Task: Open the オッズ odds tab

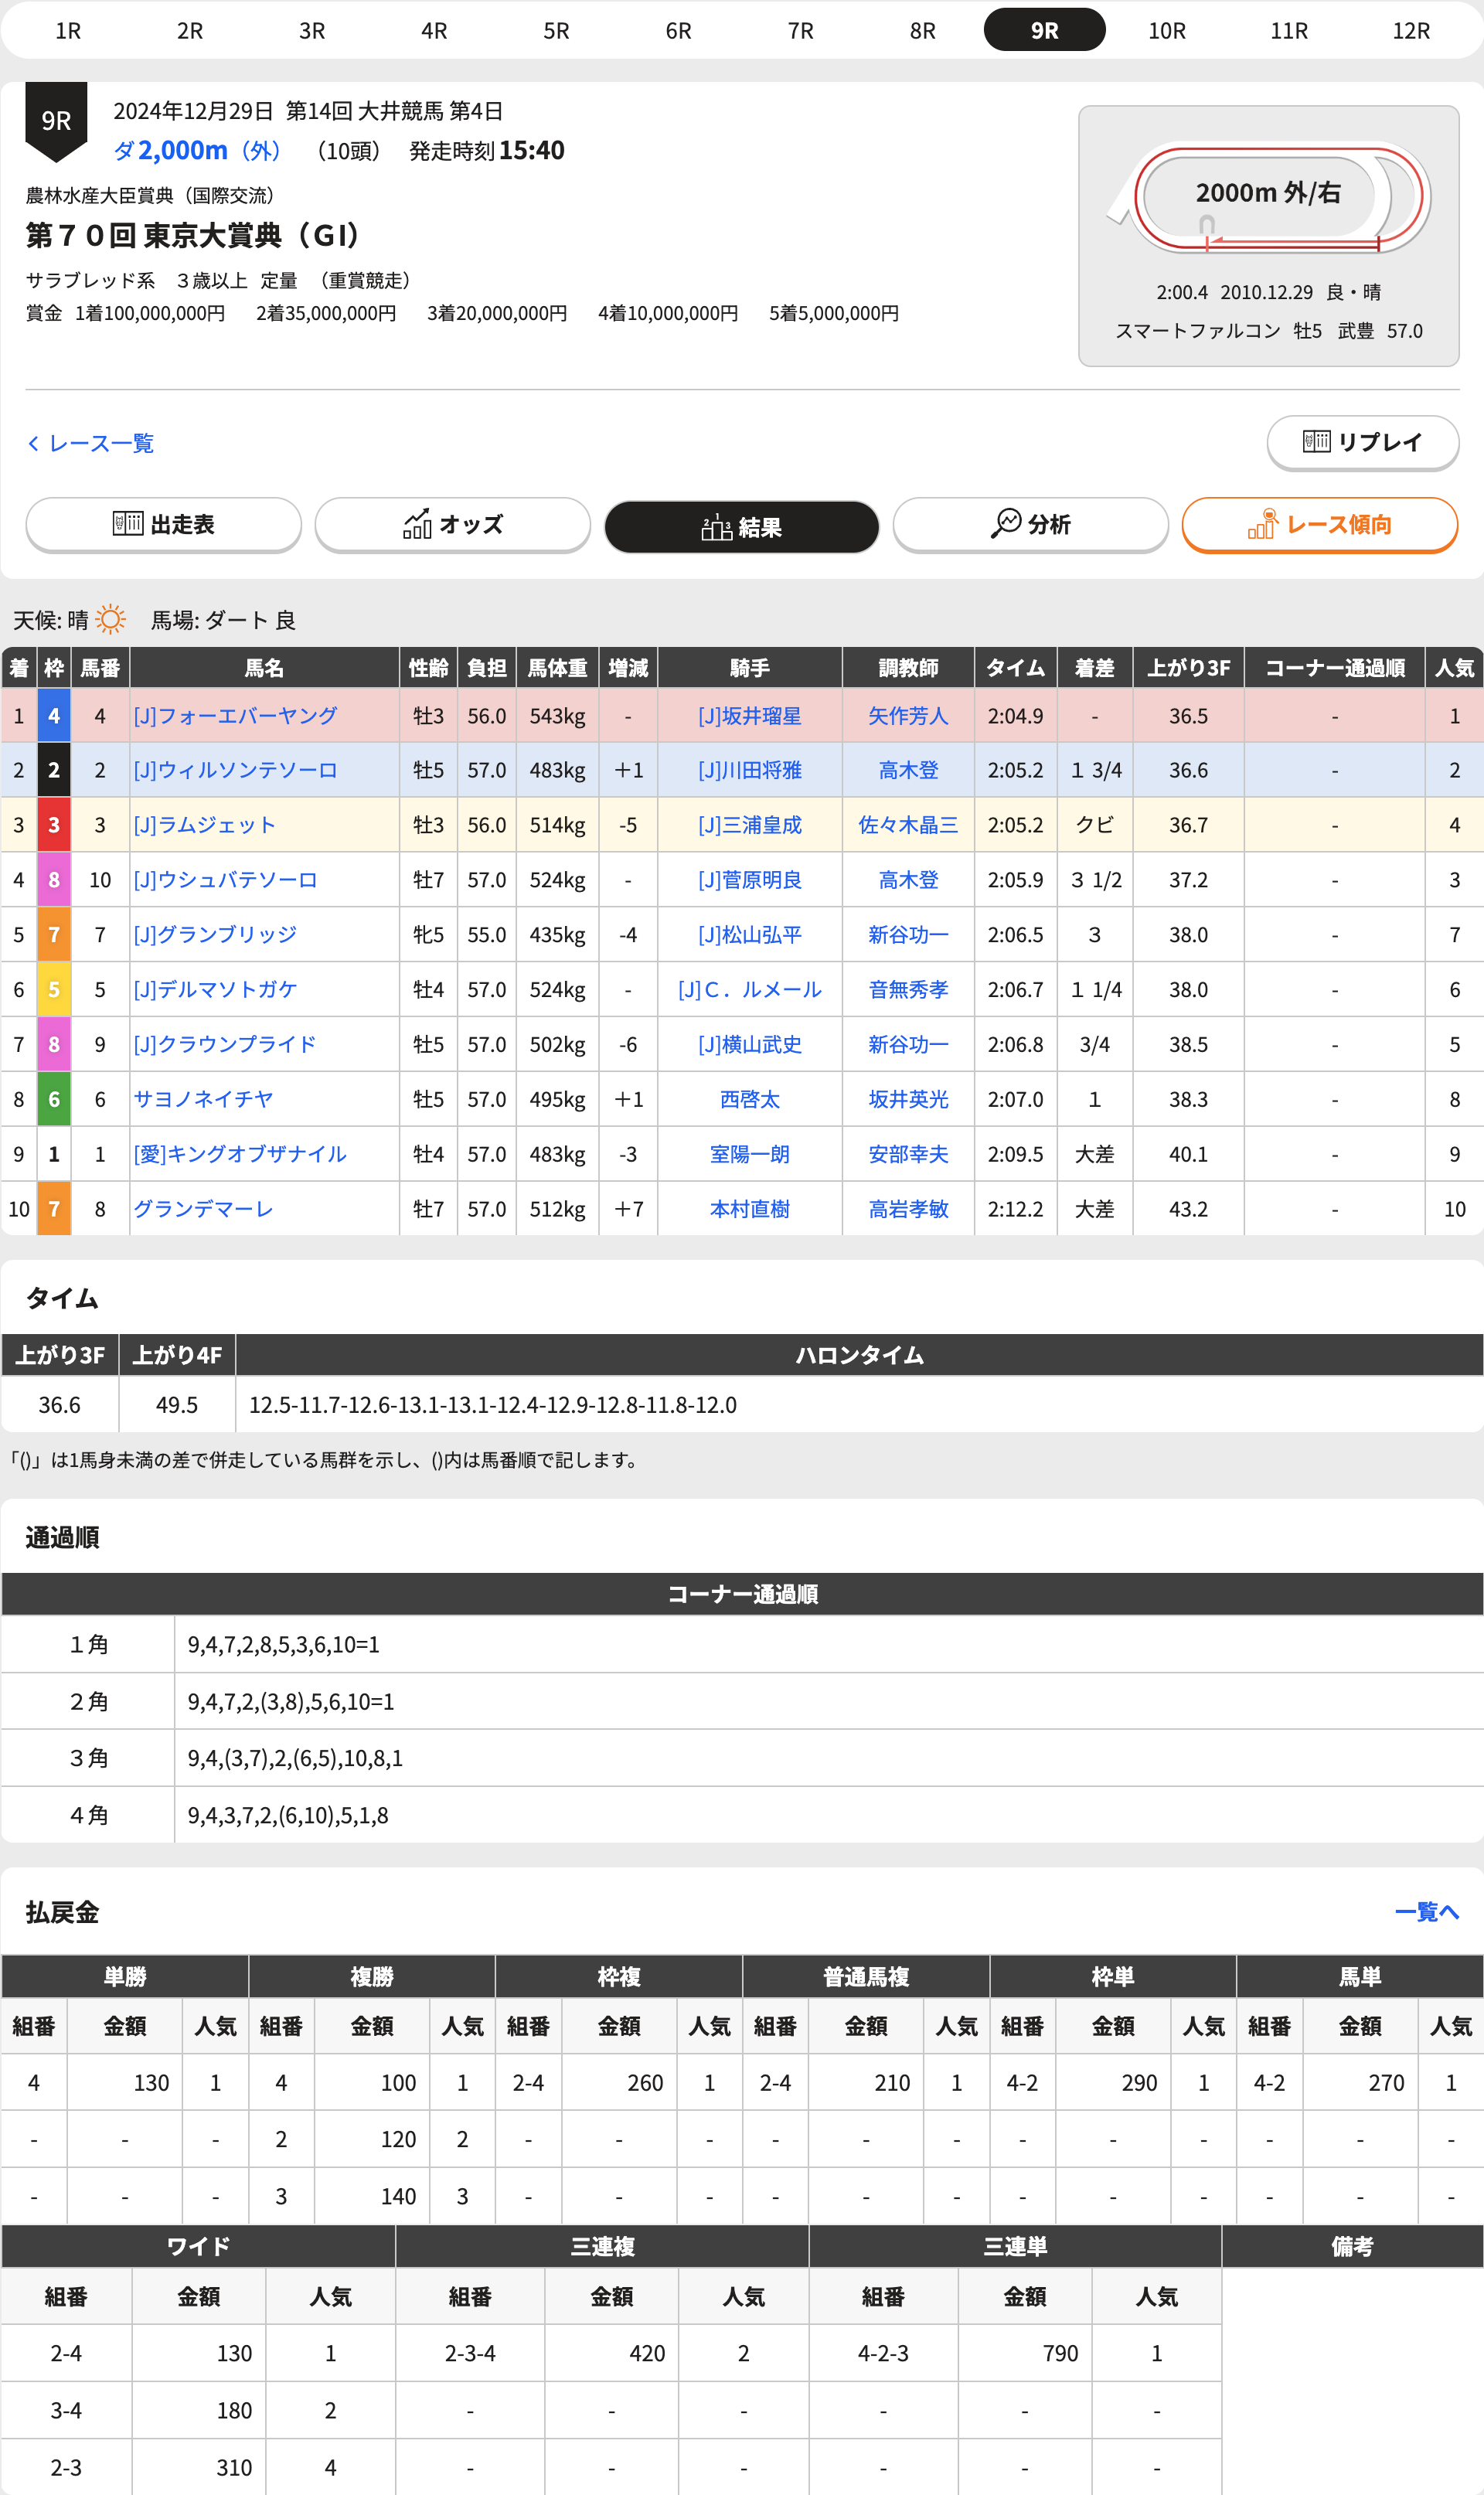Action: tap(452, 524)
